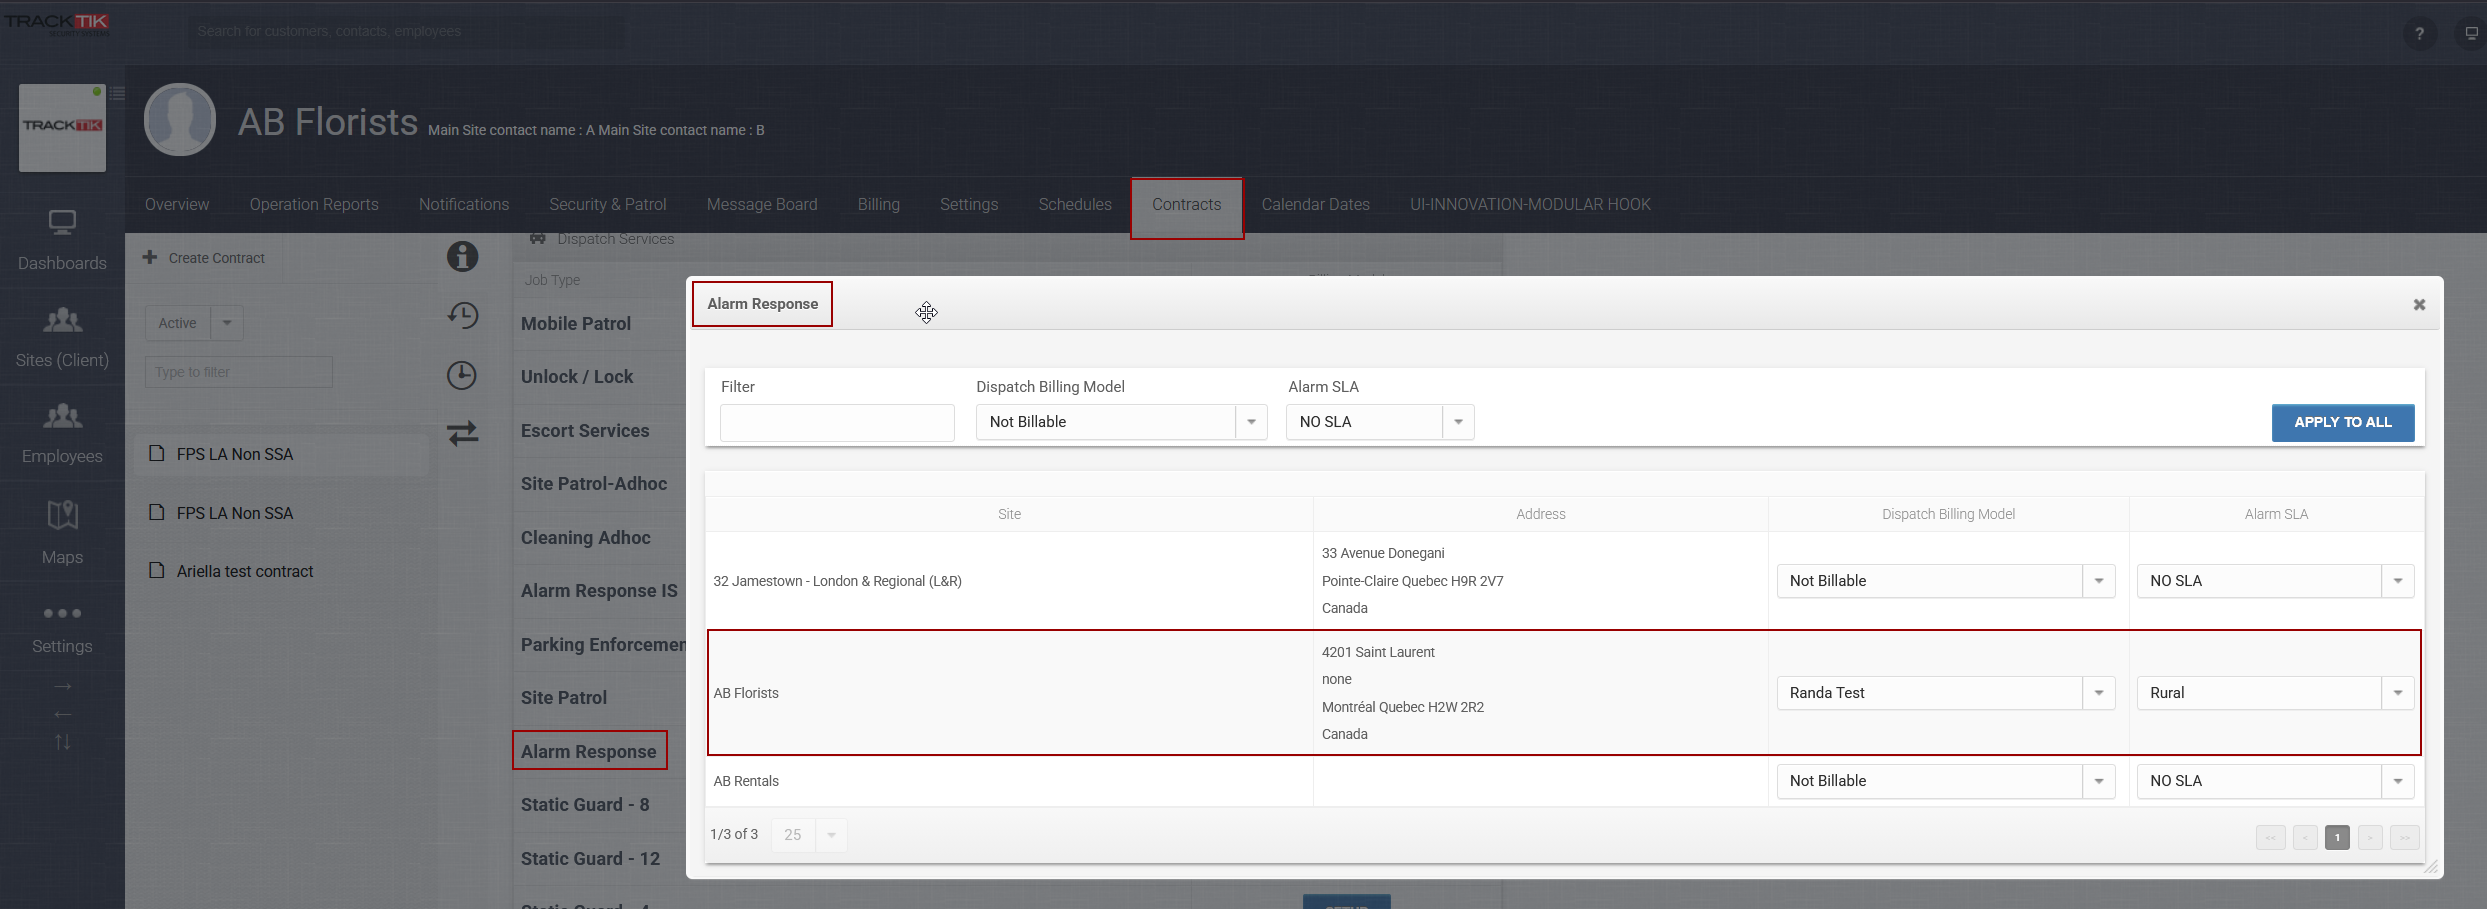Select Site Patrol-Adhoc job type
This screenshot has width=2487, height=909.
pos(594,484)
